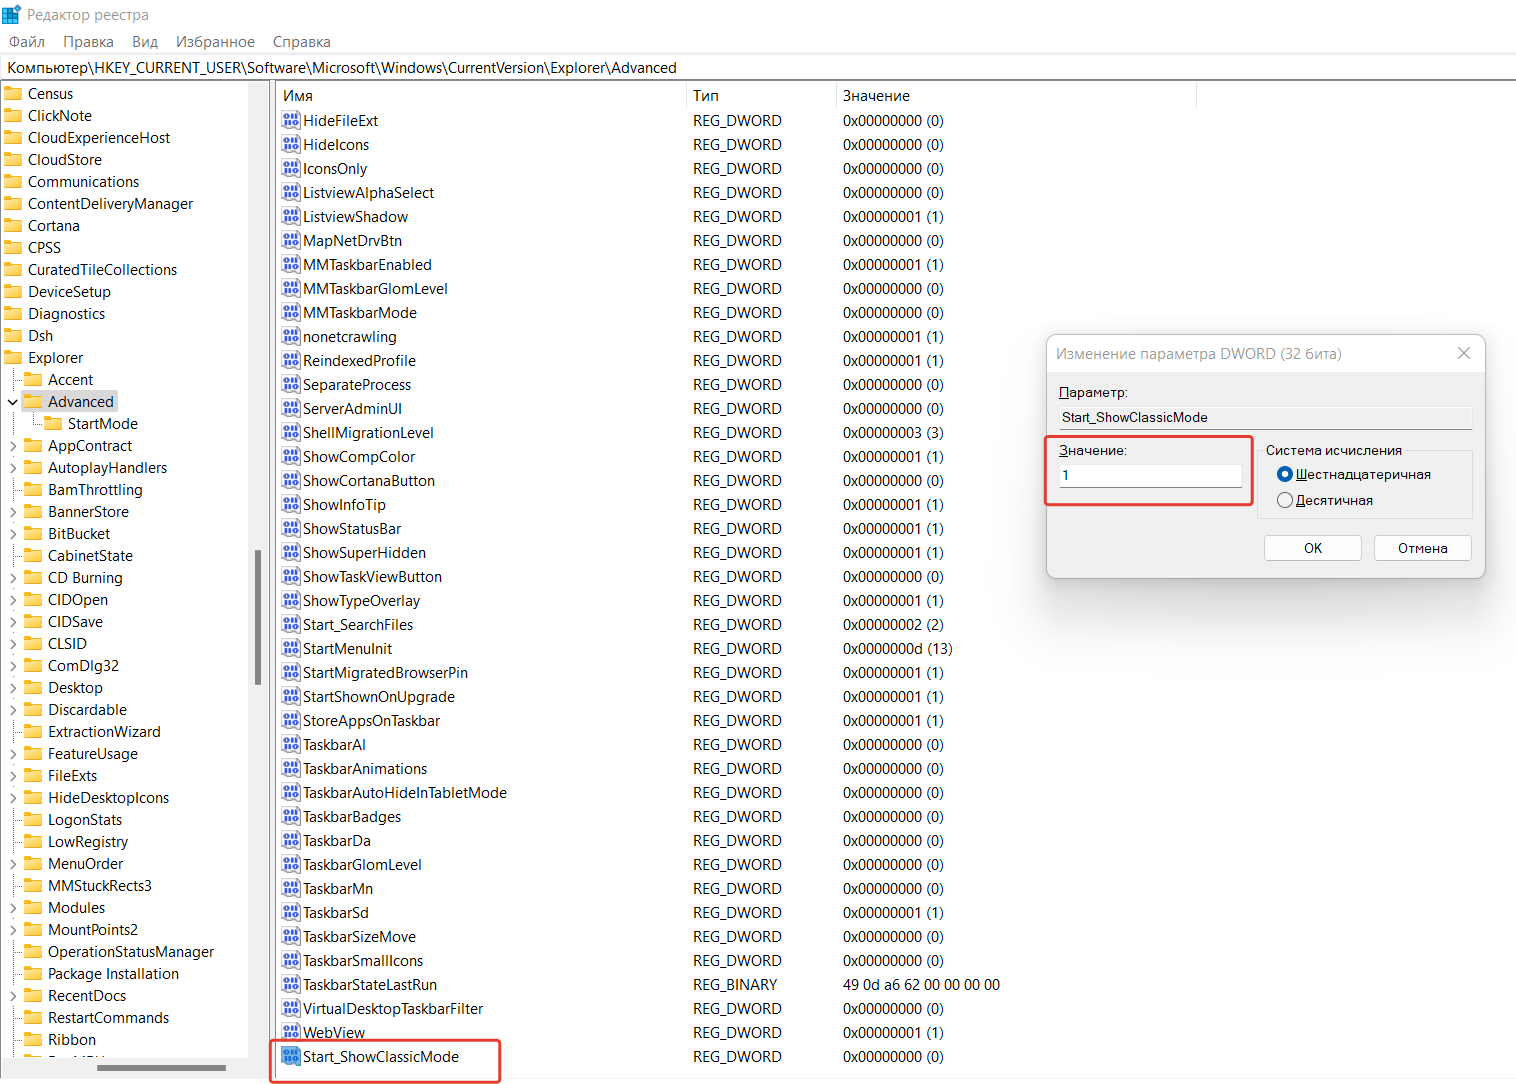Viewport: 1516px width, 1084px height.
Task: Click the Registry Editor app icon in title bar
Action: click(11, 14)
